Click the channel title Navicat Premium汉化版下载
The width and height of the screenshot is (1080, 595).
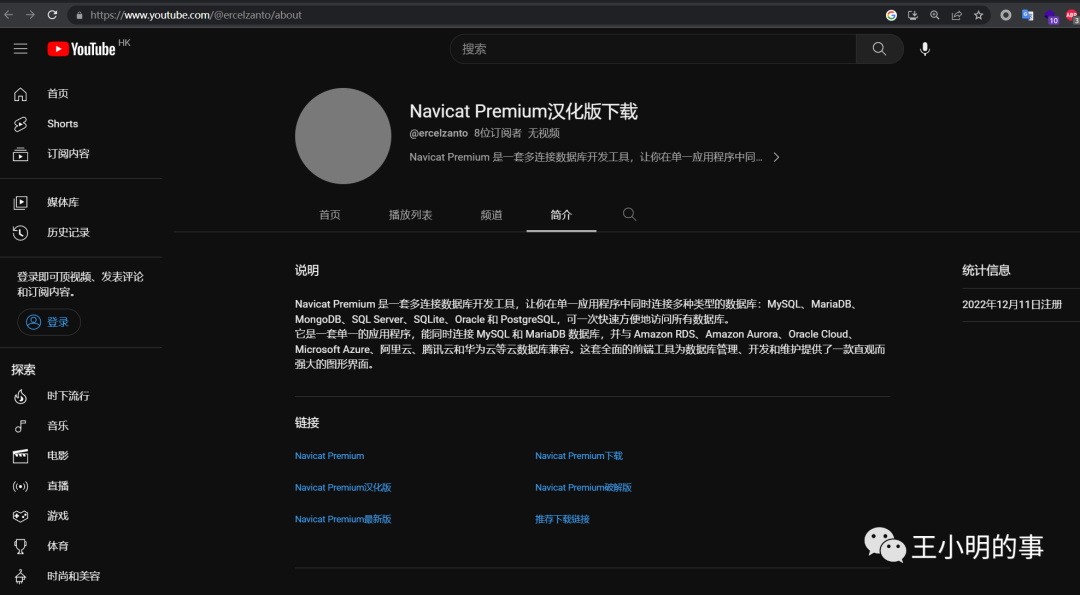point(523,112)
